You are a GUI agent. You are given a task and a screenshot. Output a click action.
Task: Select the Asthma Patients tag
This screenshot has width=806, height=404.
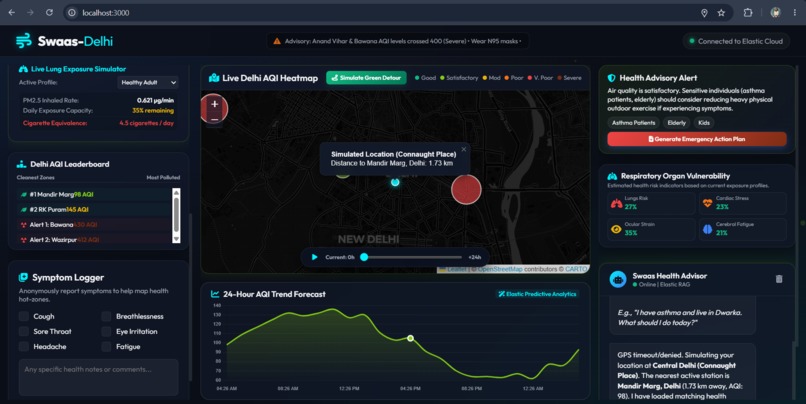633,123
